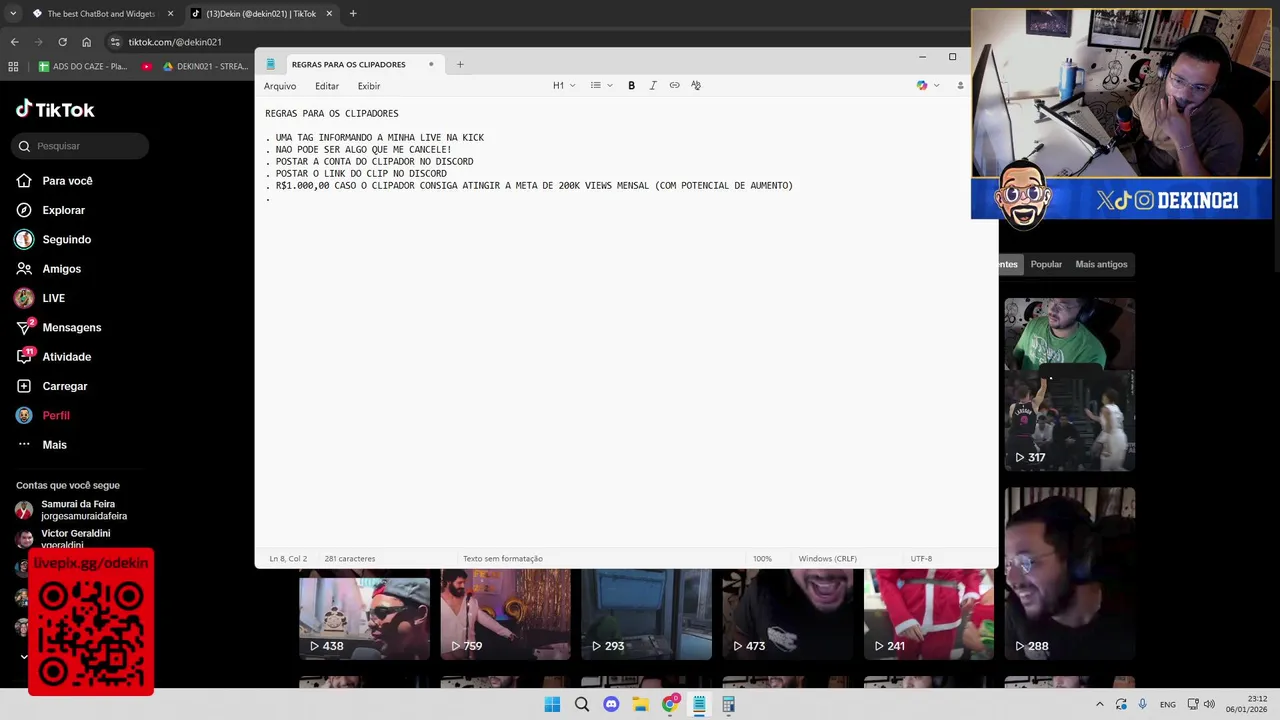Open Editar menu in Notepad

click(327, 86)
